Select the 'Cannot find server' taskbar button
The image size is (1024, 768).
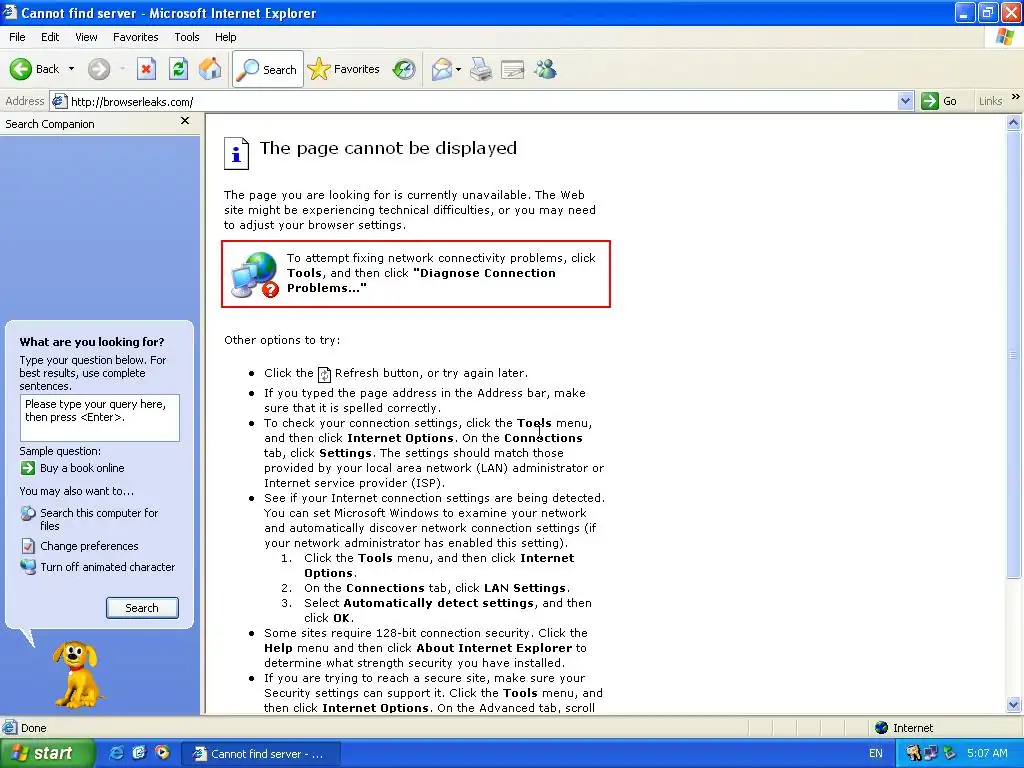click(260, 754)
